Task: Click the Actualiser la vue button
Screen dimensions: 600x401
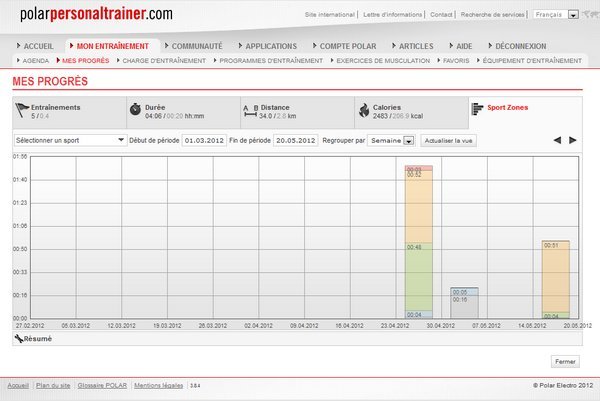Action: (448, 140)
